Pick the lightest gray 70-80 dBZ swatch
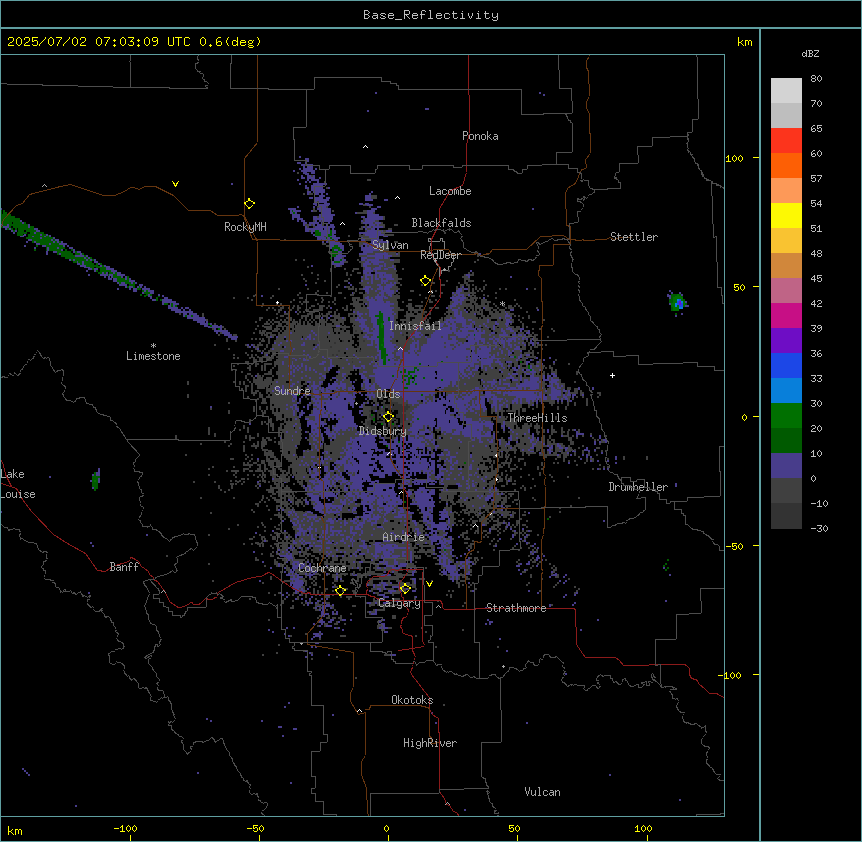This screenshot has height=842, width=862. [786, 91]
